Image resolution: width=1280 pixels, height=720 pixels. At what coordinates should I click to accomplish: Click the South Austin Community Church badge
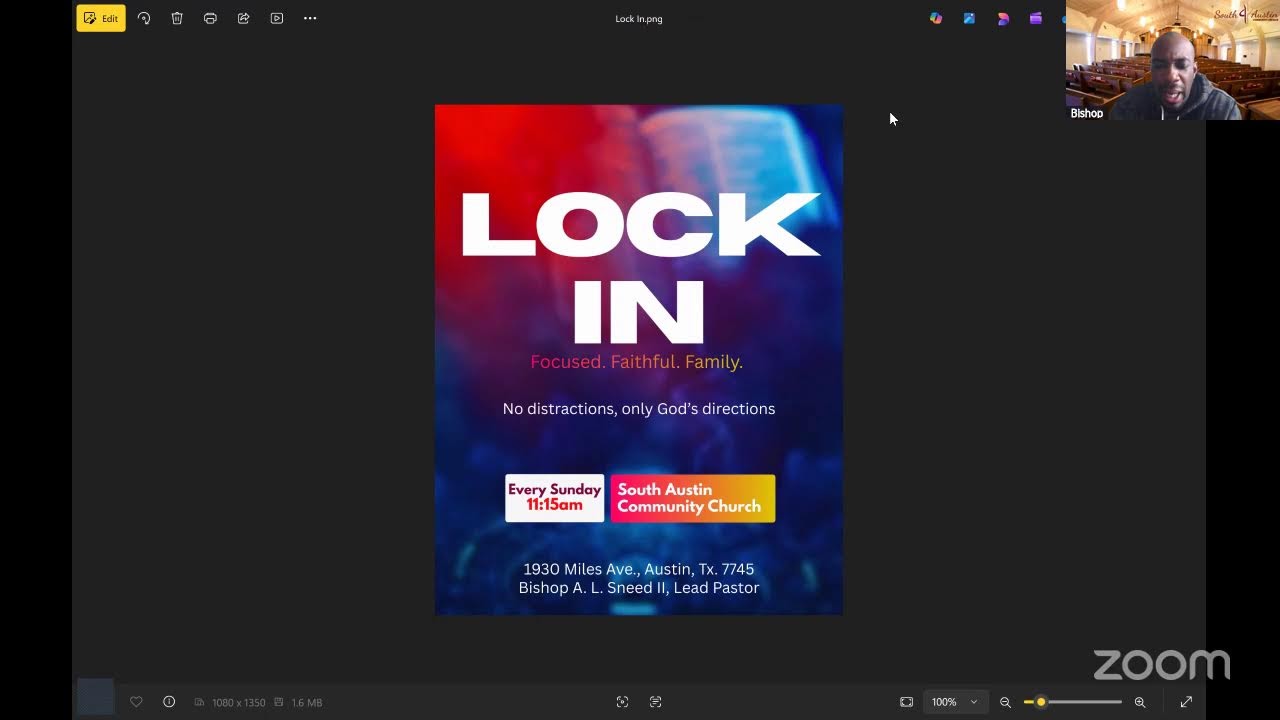pyautogui.click(x=693, y=498)
